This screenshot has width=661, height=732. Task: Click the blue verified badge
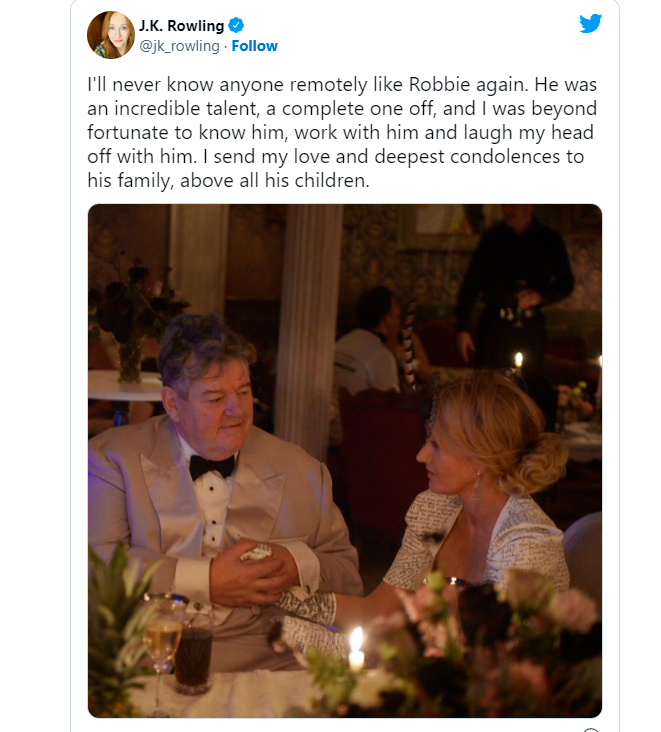(x=237, y=26)
